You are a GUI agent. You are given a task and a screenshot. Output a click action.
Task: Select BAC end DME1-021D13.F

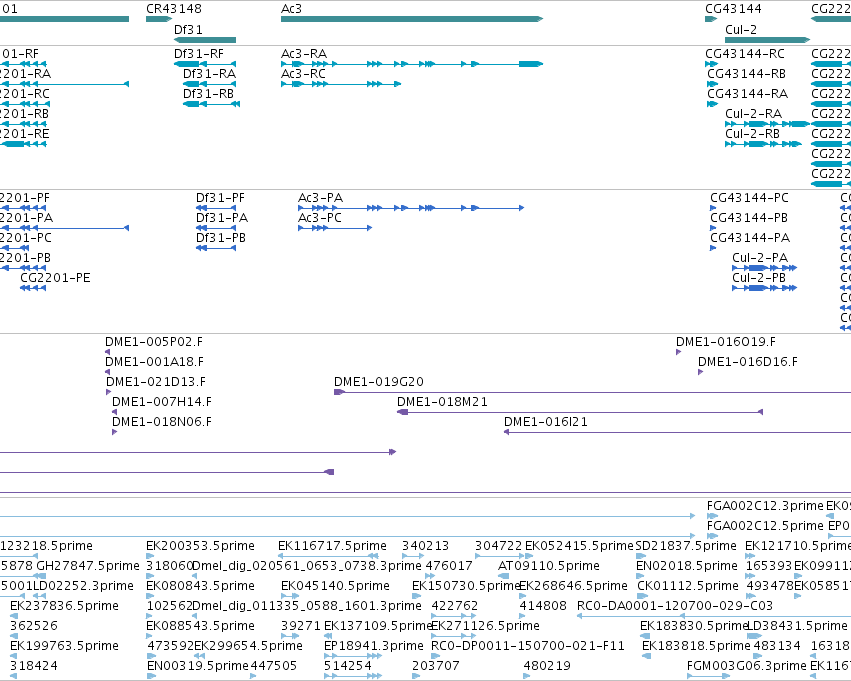coord(109,392)
